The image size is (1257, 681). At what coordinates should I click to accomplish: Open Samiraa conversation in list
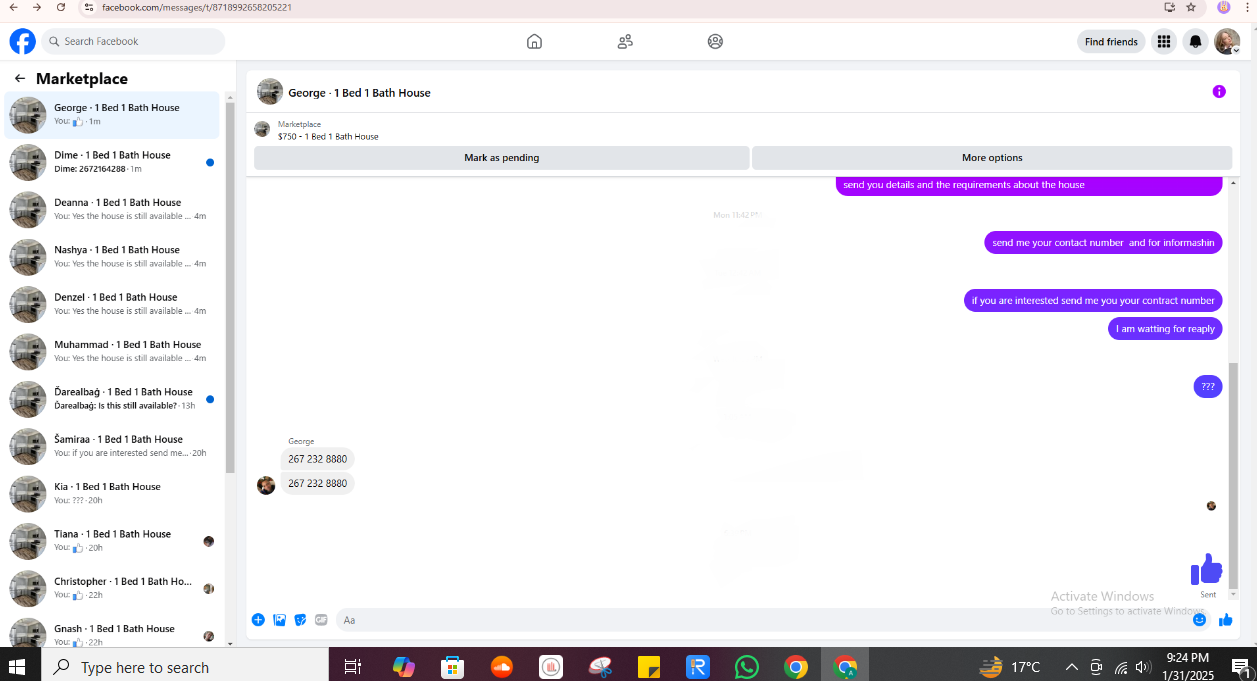112,446
